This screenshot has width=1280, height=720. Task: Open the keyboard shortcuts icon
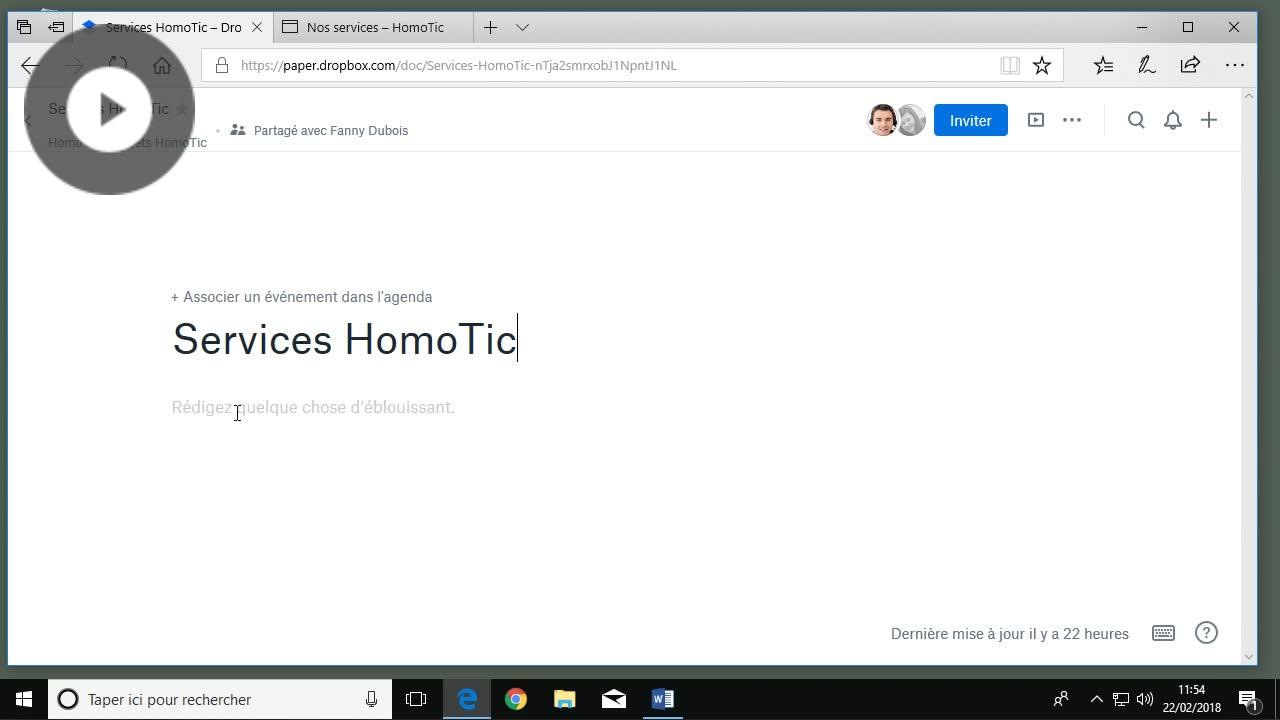click(x=1163, y=633)
